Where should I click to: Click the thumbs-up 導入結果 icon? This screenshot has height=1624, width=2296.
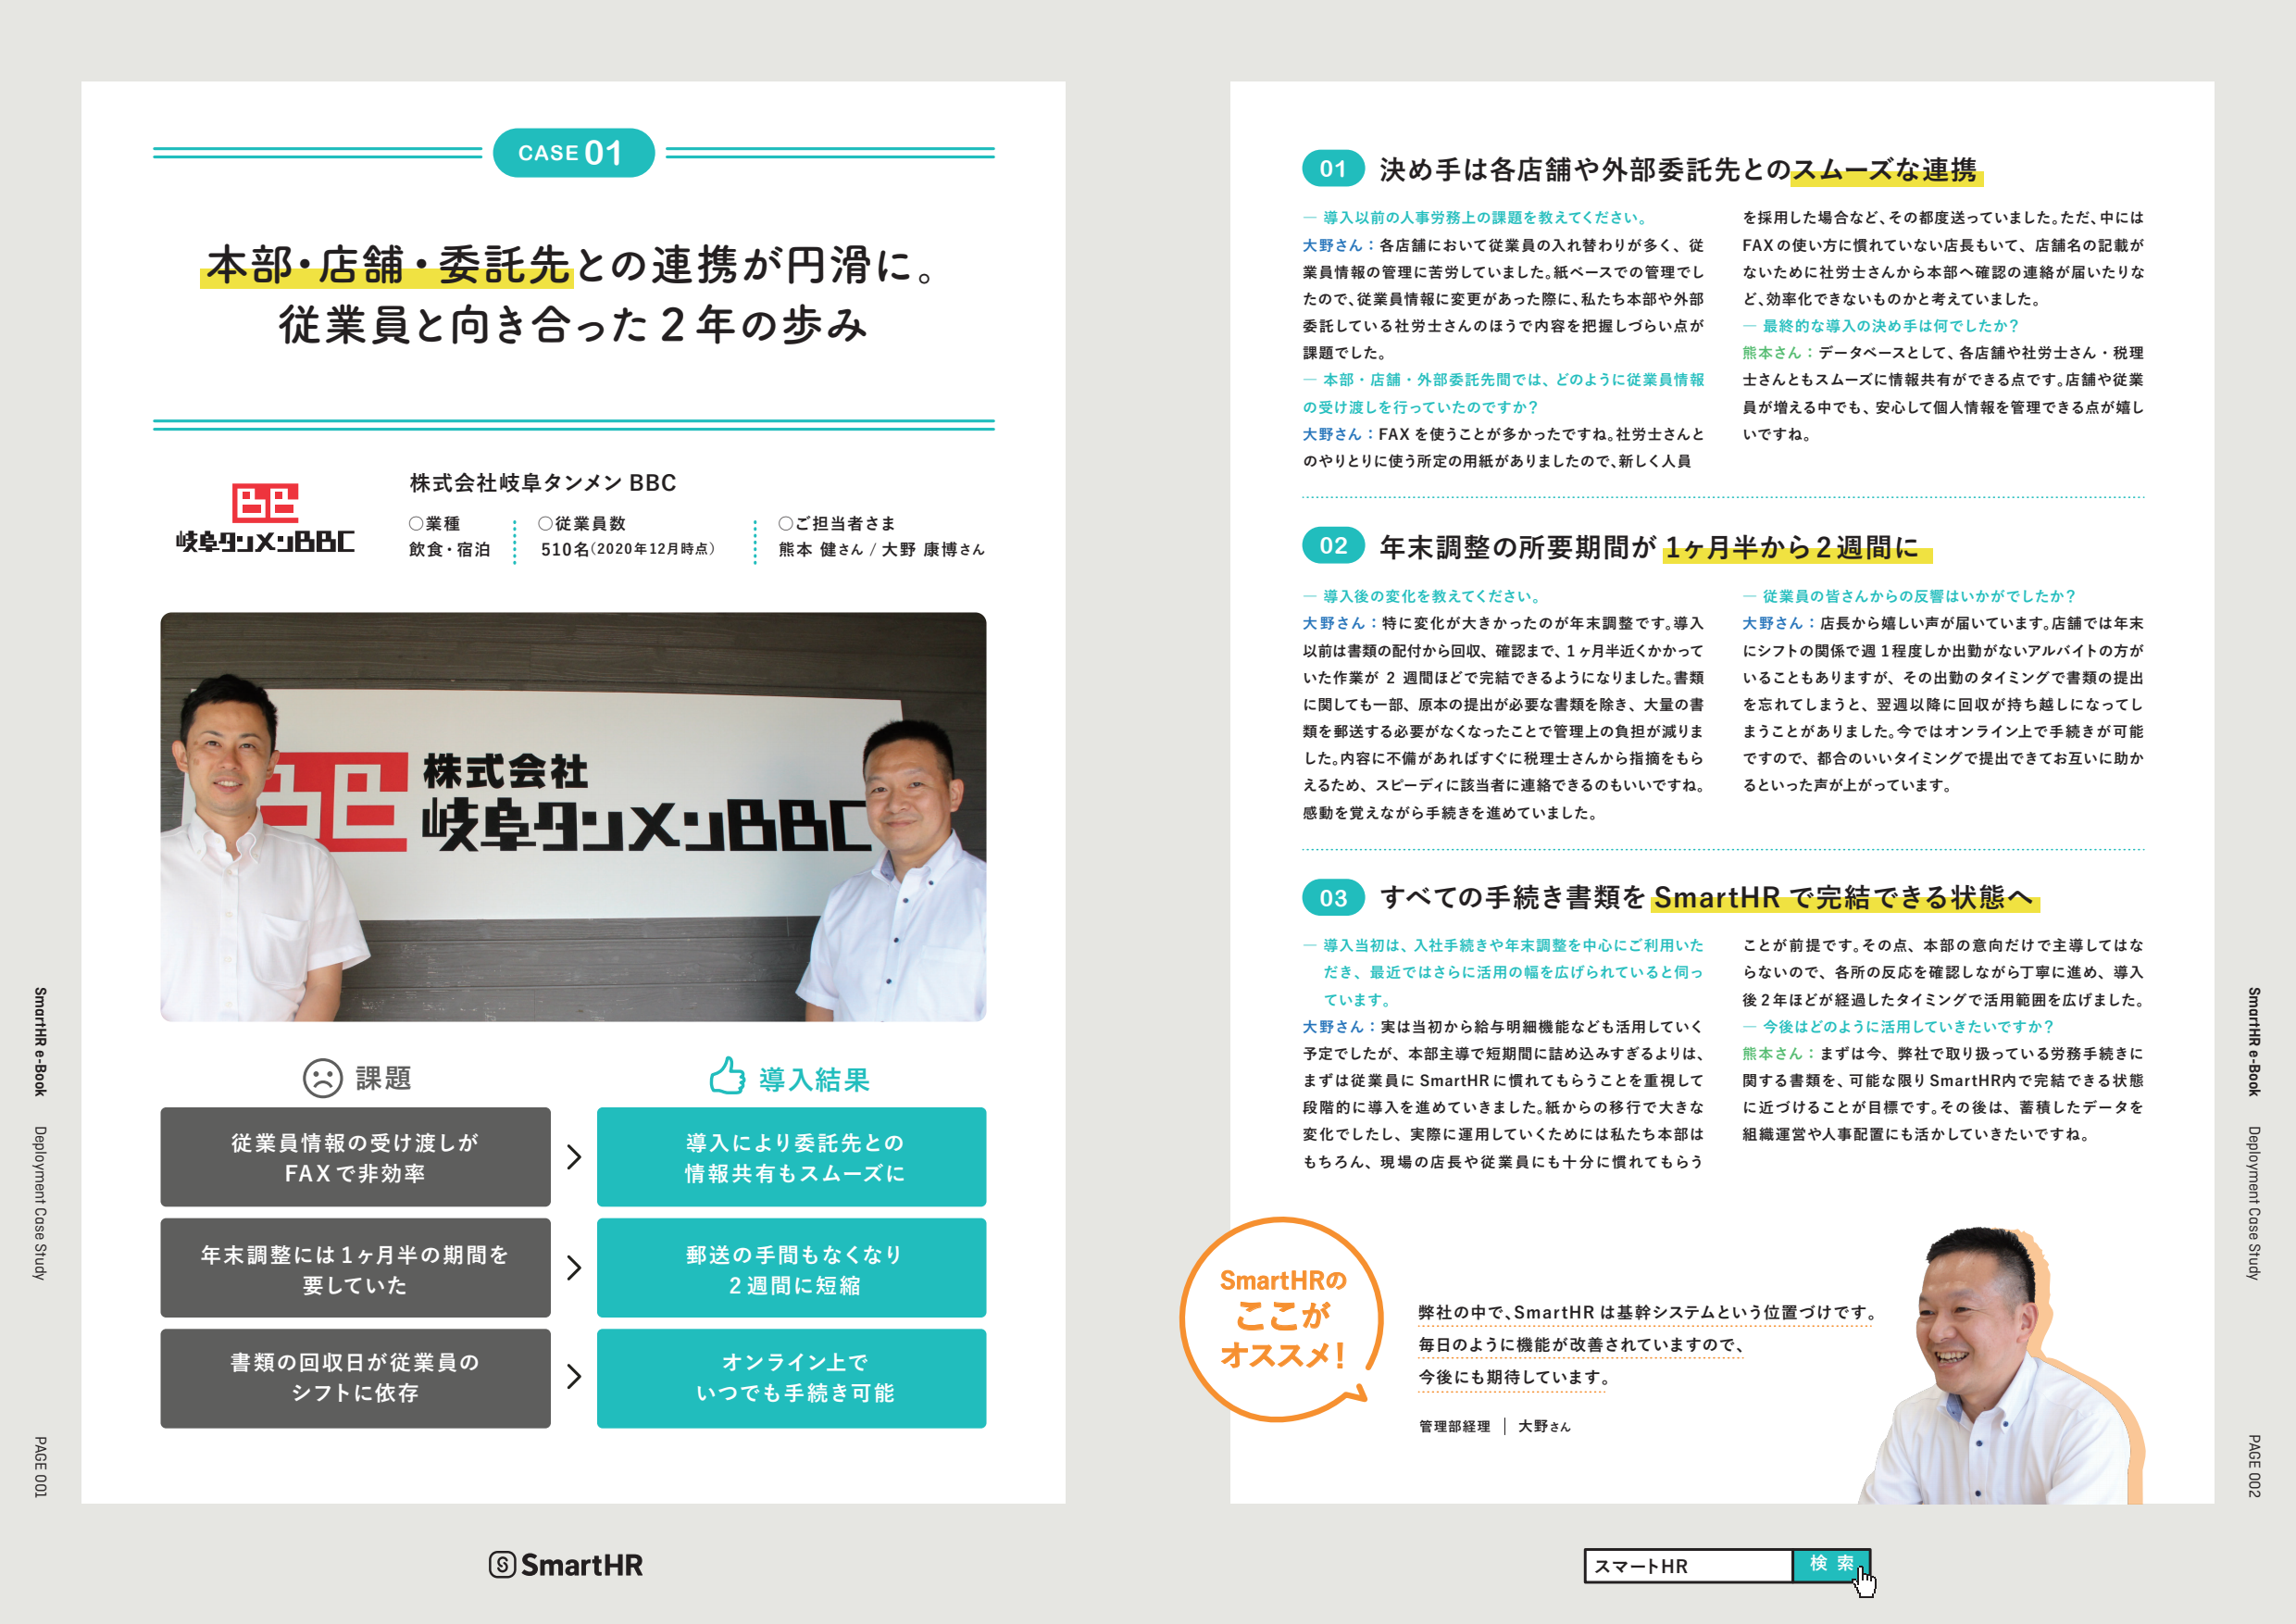click(727, 1077)
